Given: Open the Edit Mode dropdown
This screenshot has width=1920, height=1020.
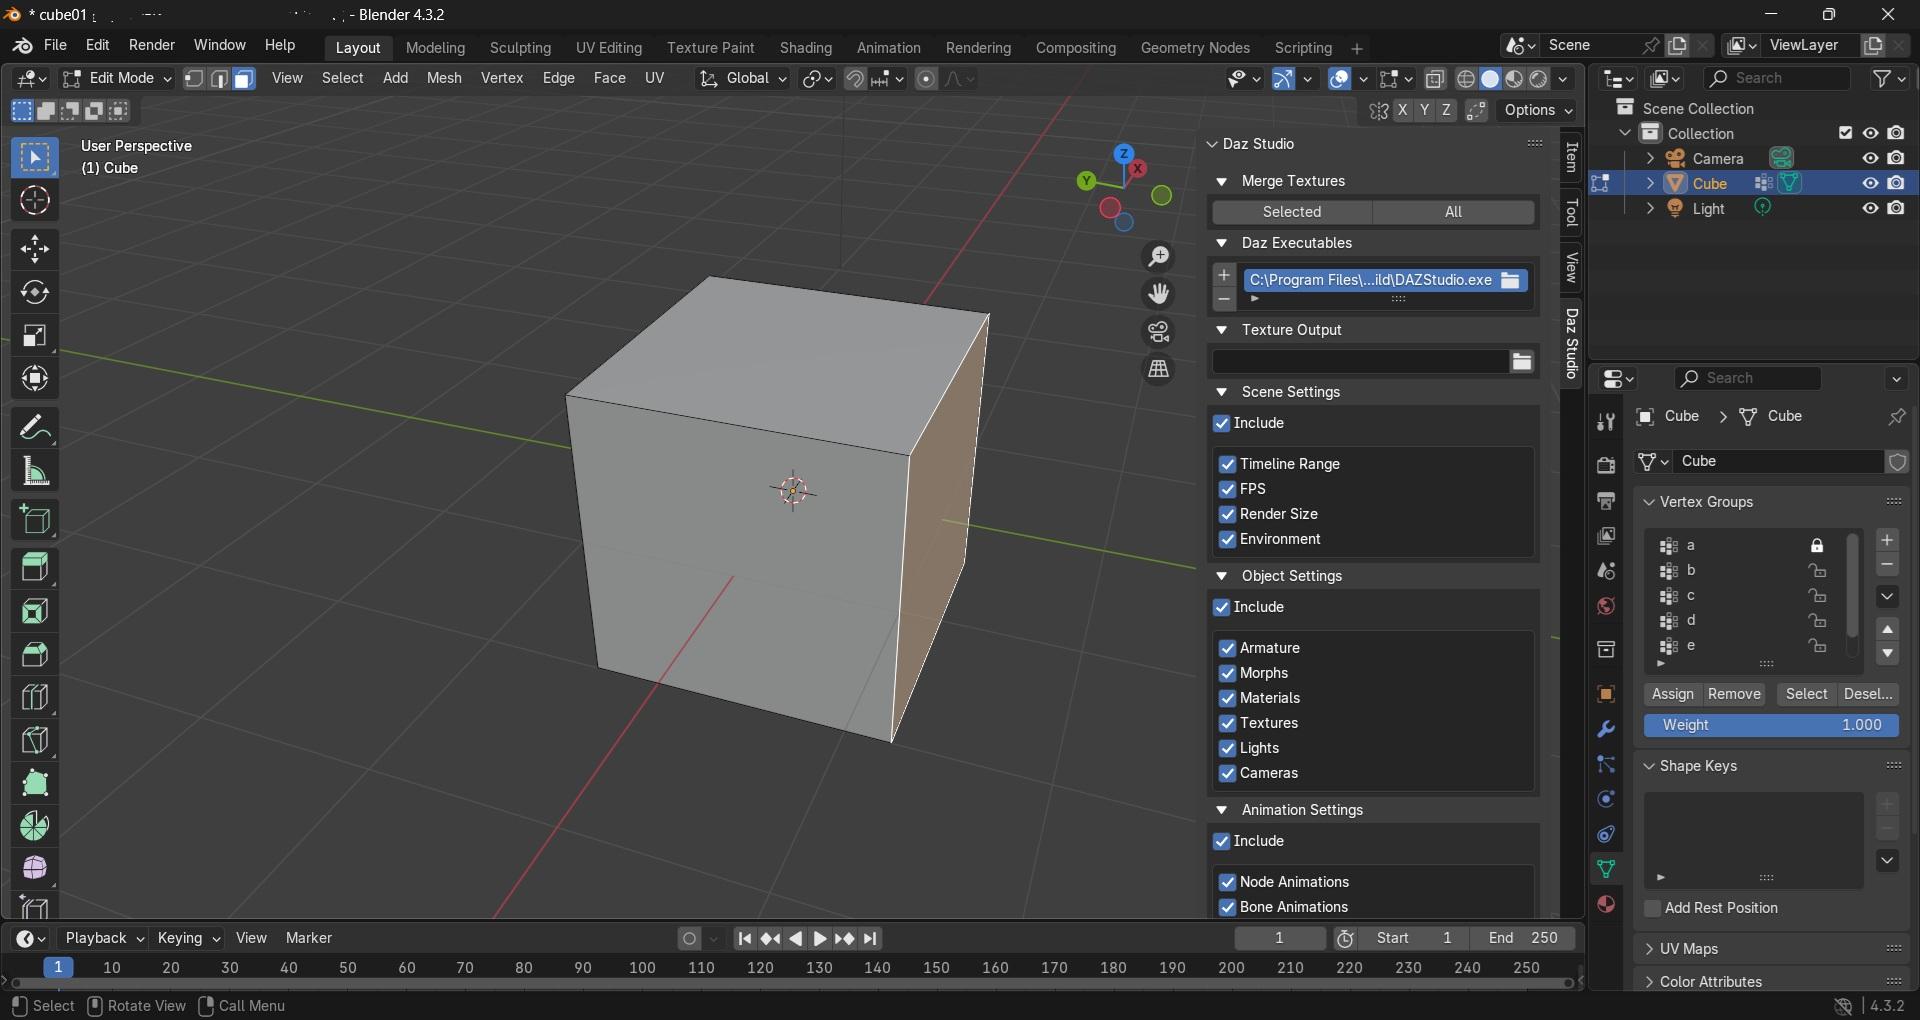Looking at the screenshot, I should click(117, 79).
